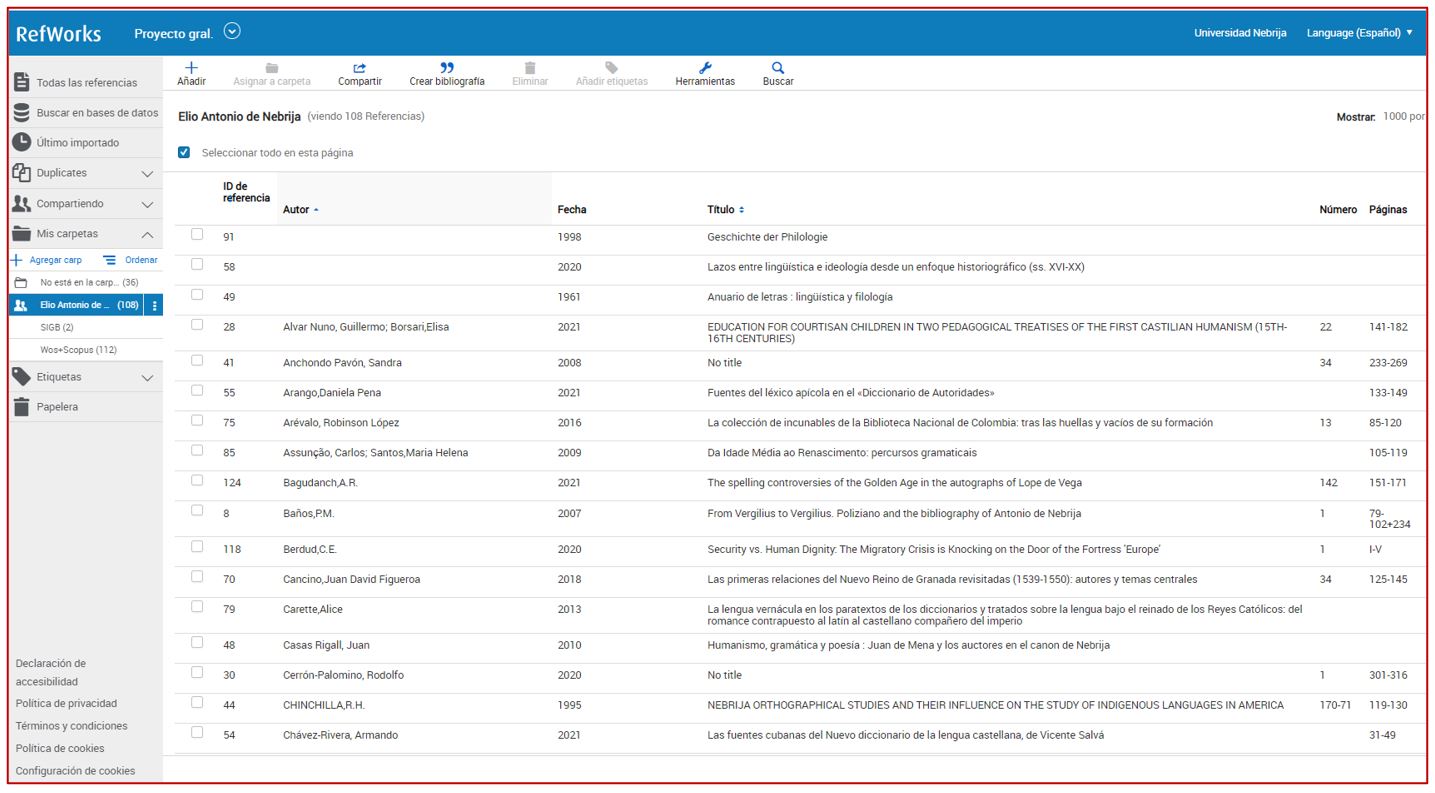
Task: Select checkbox for Geschichte der Philologie
Action: [197, 235]
